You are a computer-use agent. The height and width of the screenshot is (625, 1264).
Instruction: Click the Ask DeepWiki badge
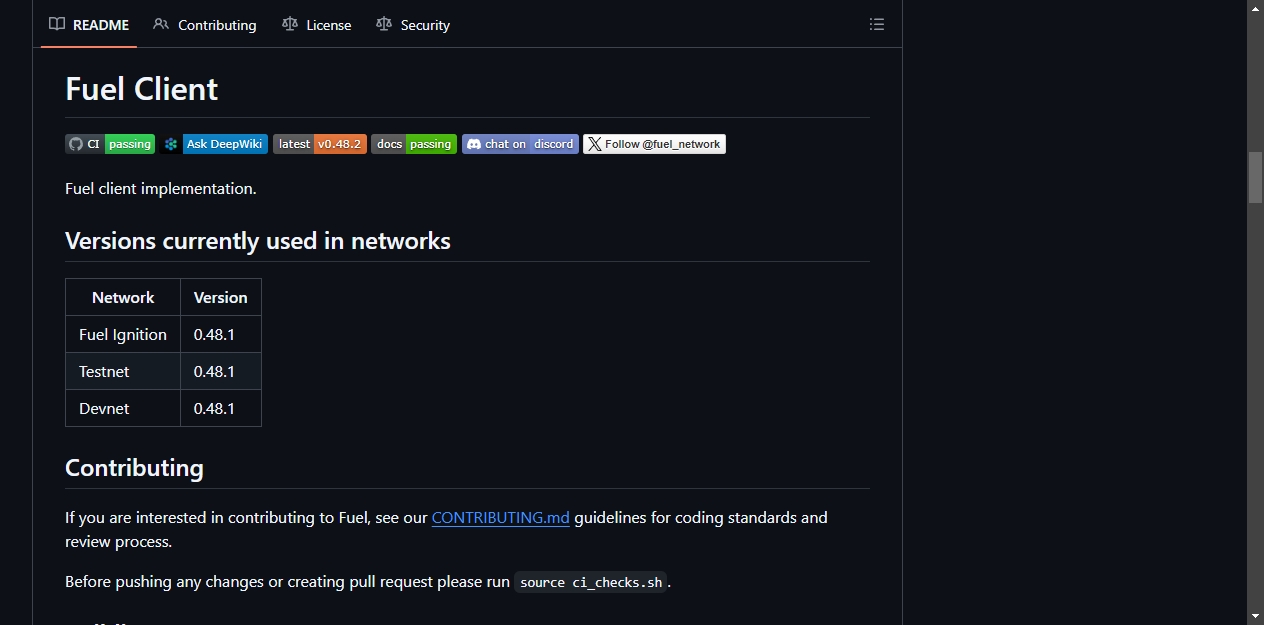click(x=214, y=144)
